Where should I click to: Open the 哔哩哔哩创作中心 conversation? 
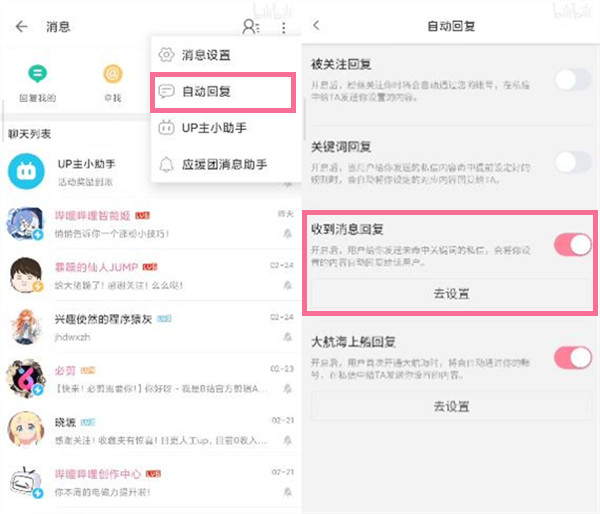click(x=150, y=480)
